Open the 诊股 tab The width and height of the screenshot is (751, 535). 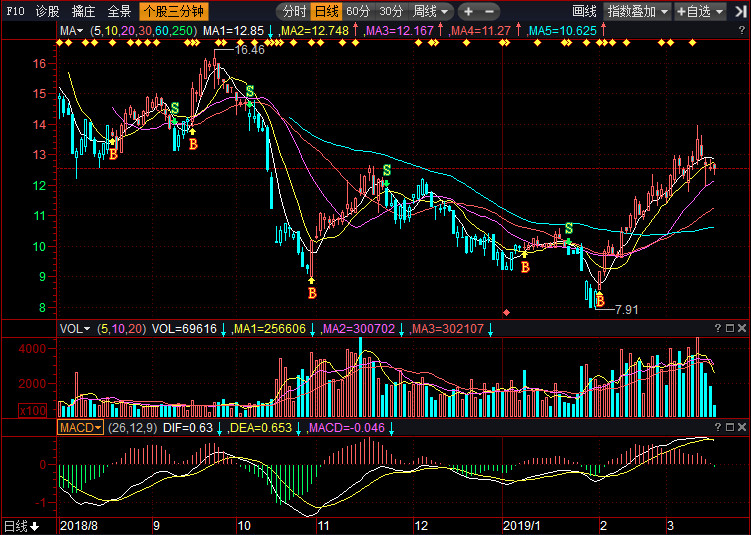pos(47,12)
